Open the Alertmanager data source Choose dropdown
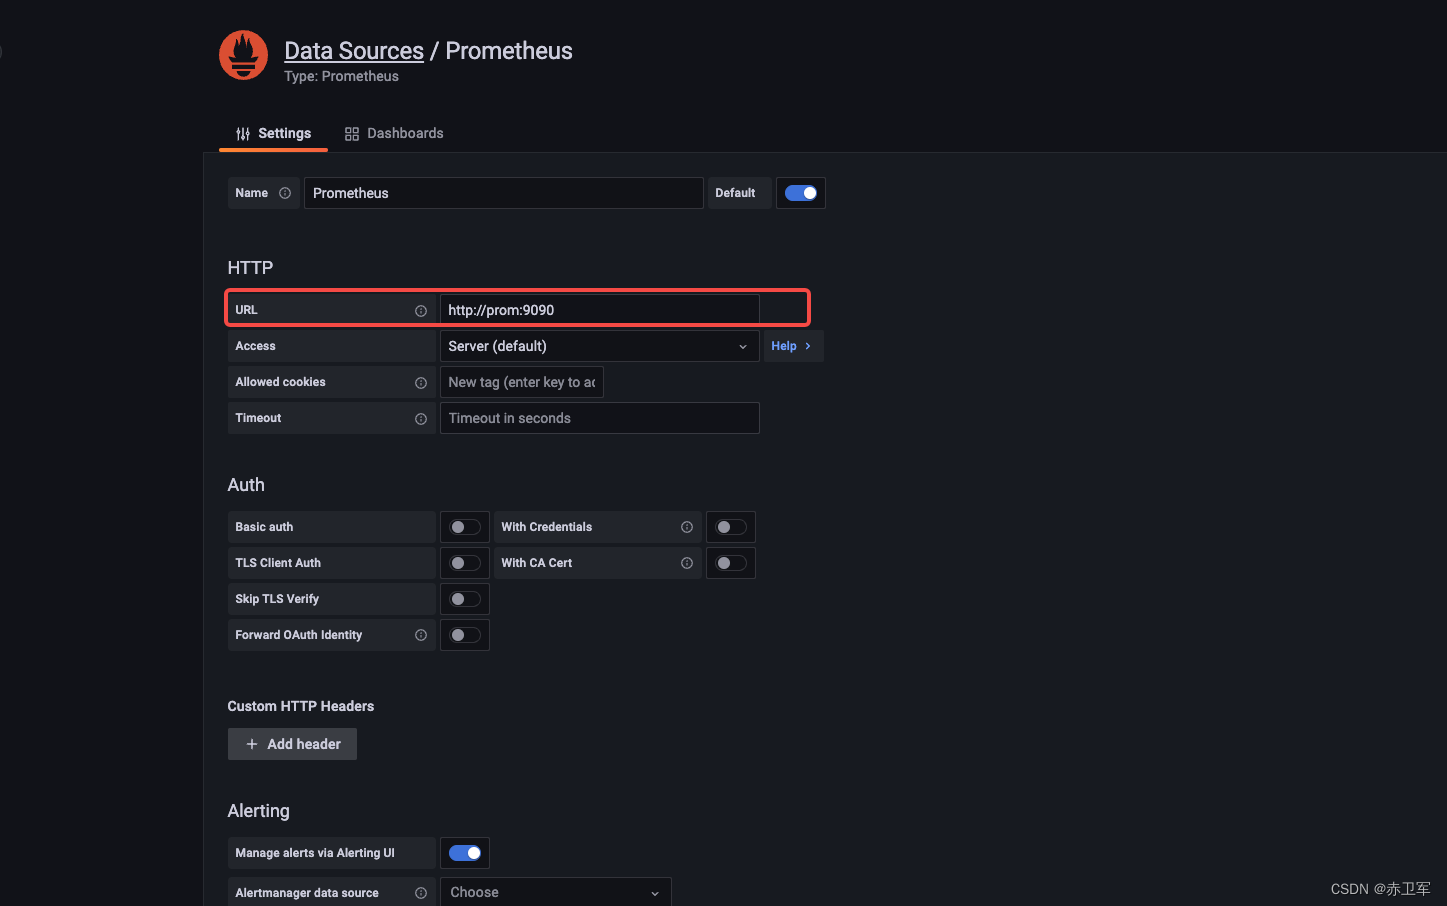 [x=555, y=891]
